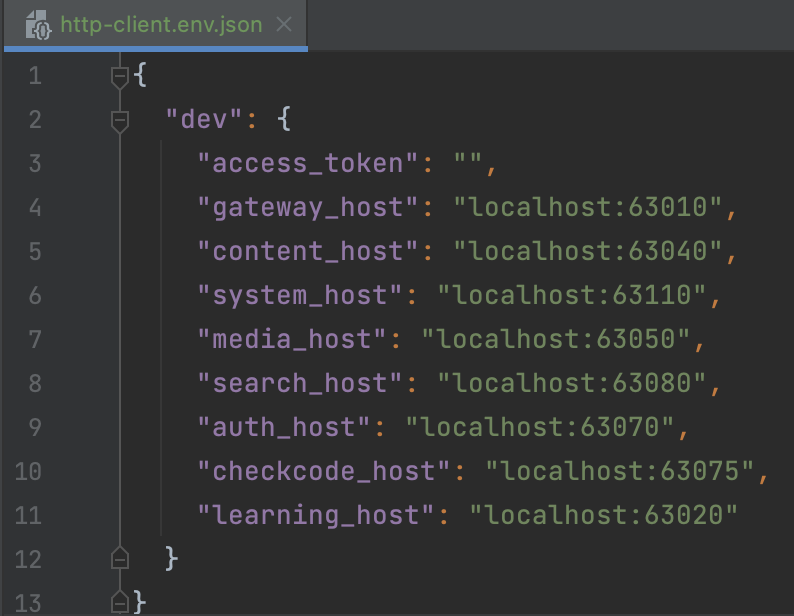Click line number 10 in the gutter

click(28, 472)
